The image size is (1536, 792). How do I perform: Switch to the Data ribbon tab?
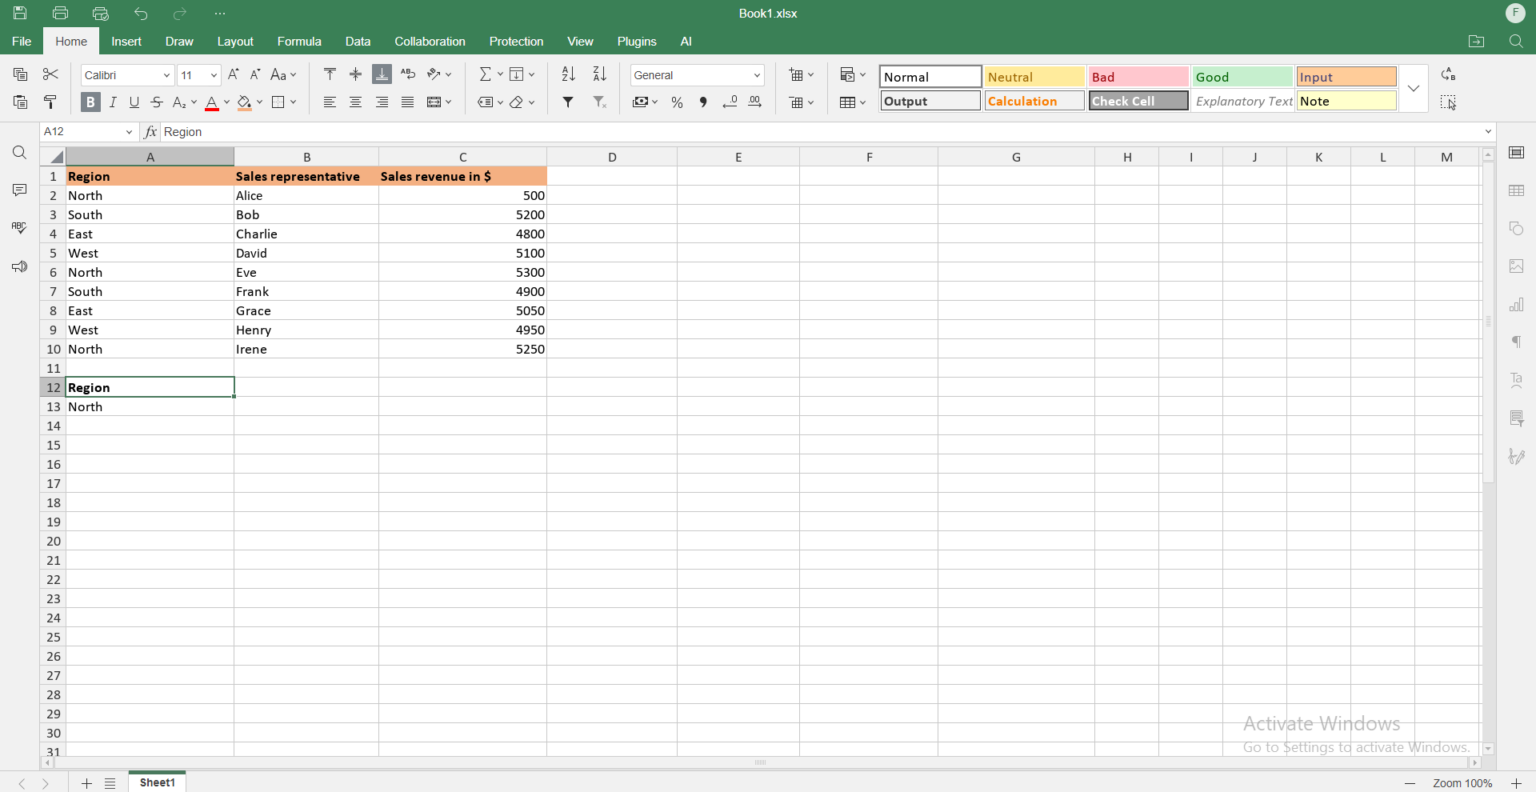tap(357, 41)
